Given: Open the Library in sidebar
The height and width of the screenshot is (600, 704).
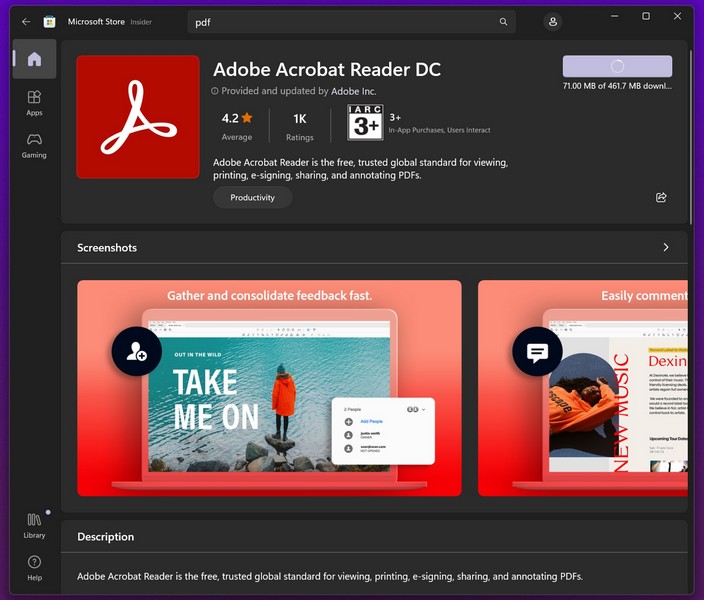Looking at the screenshot, I should coord(34,525).
